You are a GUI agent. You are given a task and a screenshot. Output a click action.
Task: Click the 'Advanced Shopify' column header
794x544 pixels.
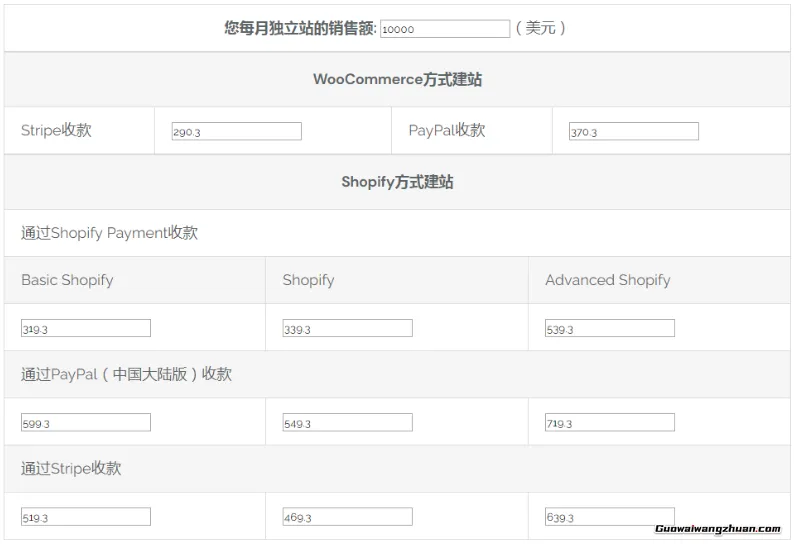tap(608, 280)
